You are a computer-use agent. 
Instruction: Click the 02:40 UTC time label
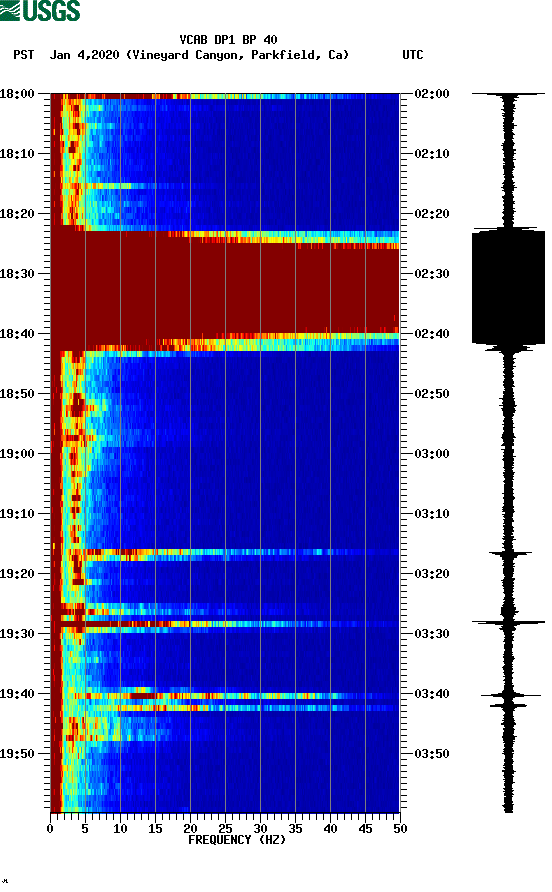click(432, 334)
